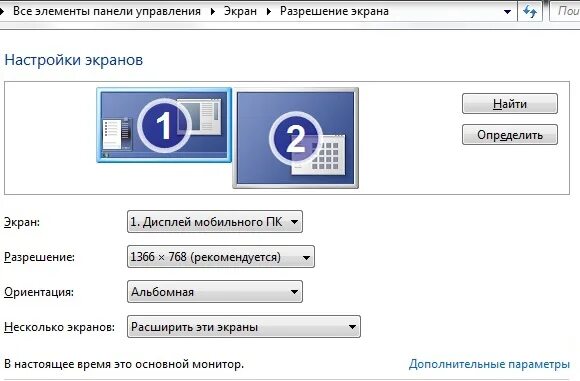Open the Дополнительные параметры link
The image size is (580, 381).
pos(489,364)
